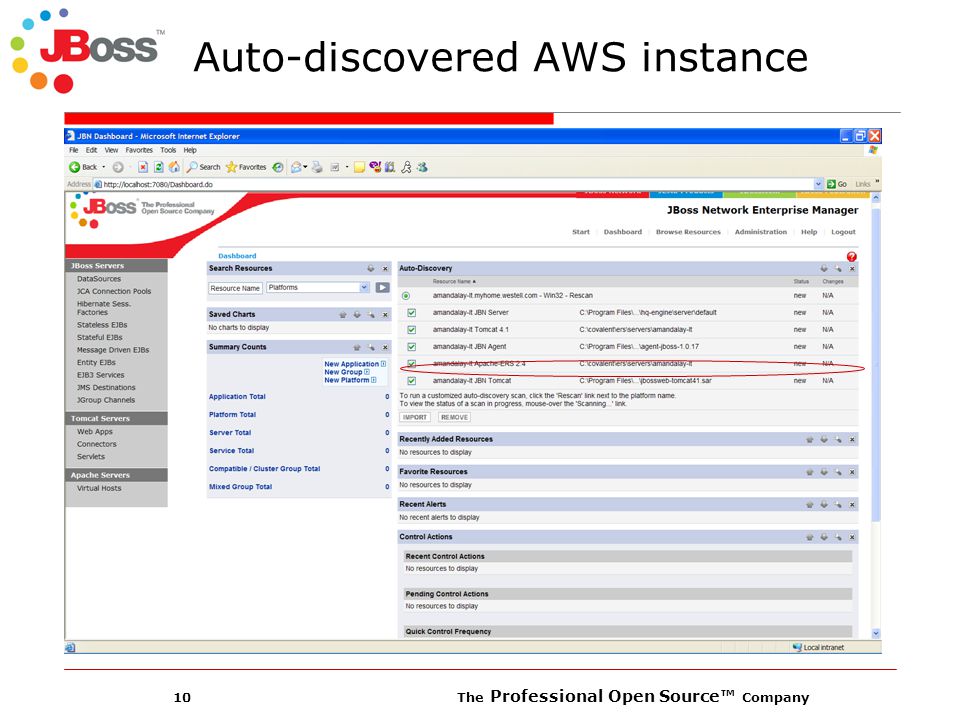Refresh the page with the Refresh icon
The height and width of the screenshot is (720, 960).
pyautogui.click(x=159, y=167)
